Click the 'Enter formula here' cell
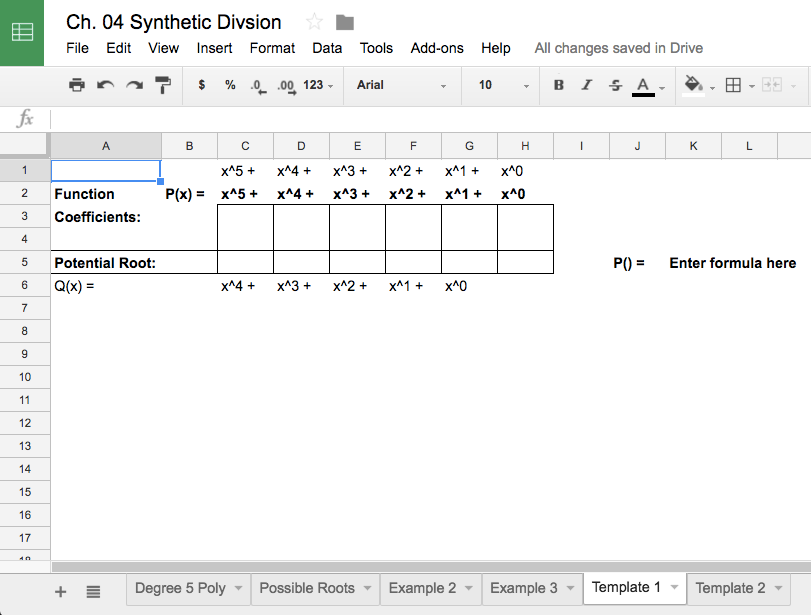The image size is (811, 615). tap(732, 263)
